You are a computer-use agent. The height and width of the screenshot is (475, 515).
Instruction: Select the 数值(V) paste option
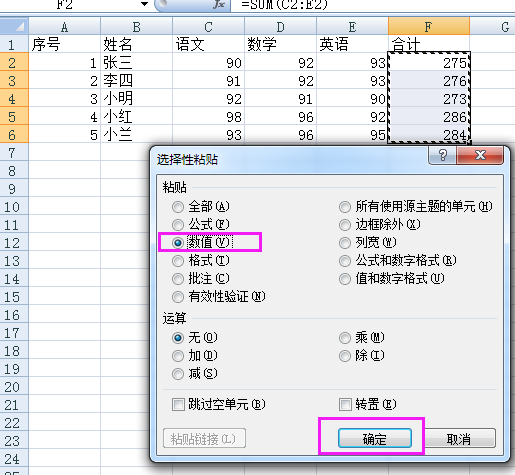(203, 242)
